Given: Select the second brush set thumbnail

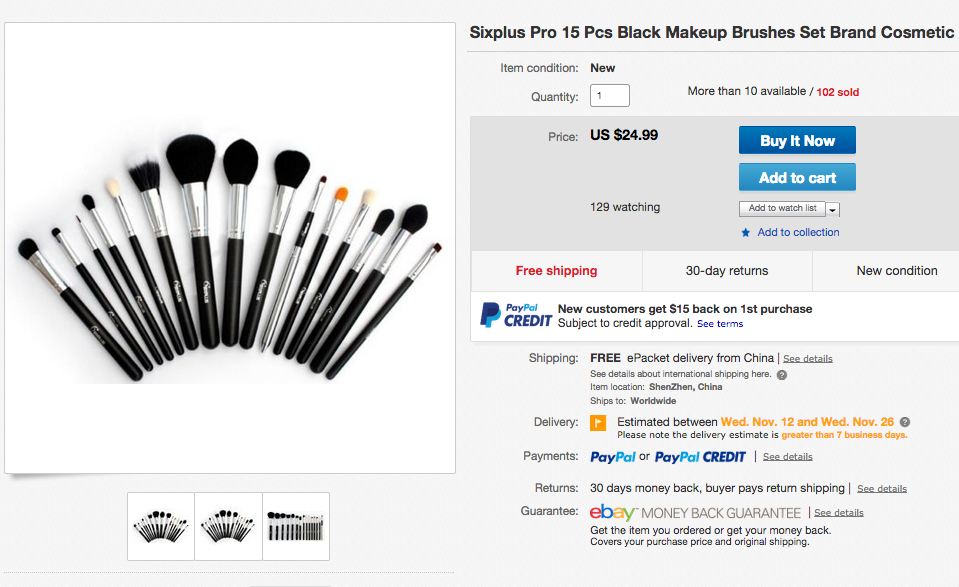Looking at the screenshot, I should click(228, 526).
